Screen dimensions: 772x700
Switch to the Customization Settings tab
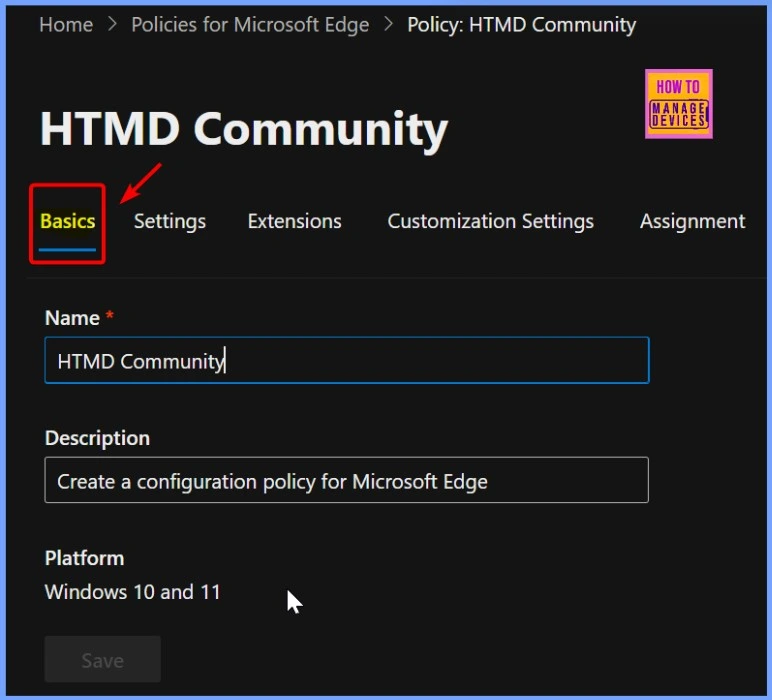point(490,222)
